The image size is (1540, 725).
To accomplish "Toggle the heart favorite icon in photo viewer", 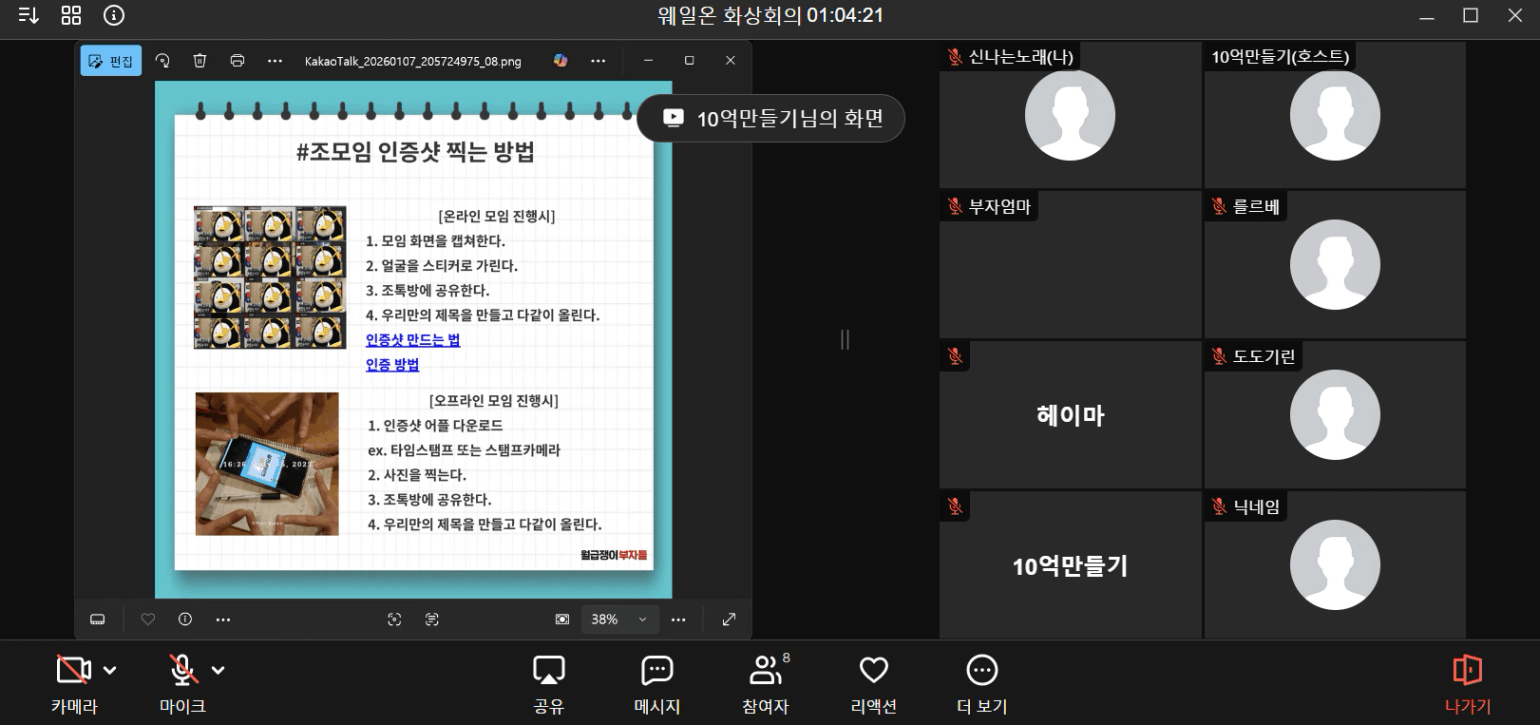I will pos(148,619).
